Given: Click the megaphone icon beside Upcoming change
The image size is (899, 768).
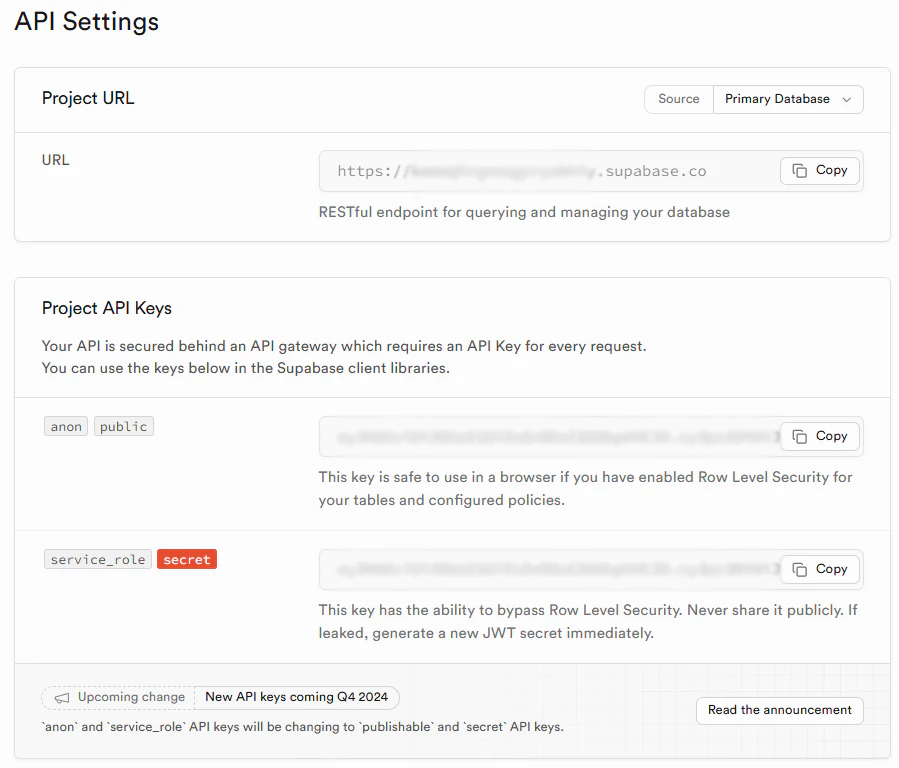Looking at the screenshot, I should [x=62, y=698].
